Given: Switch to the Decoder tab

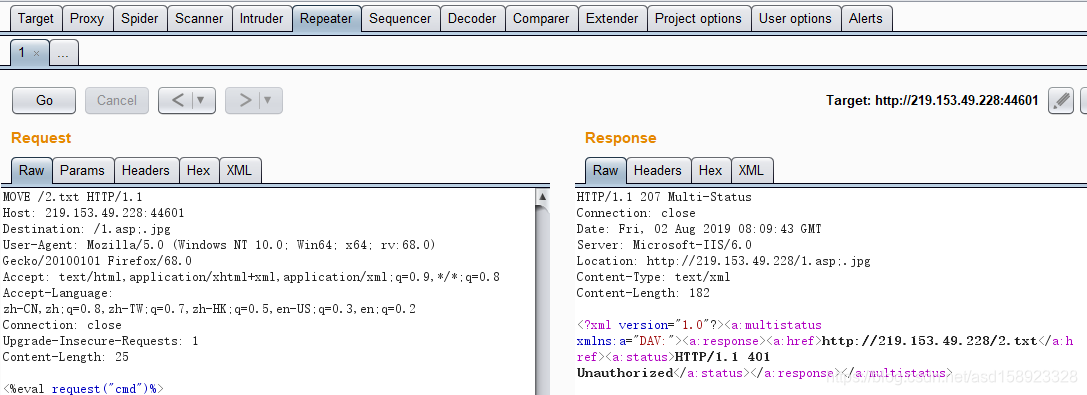Looking at the screenshot, I should pyautogui.click(x=472, y=19).
